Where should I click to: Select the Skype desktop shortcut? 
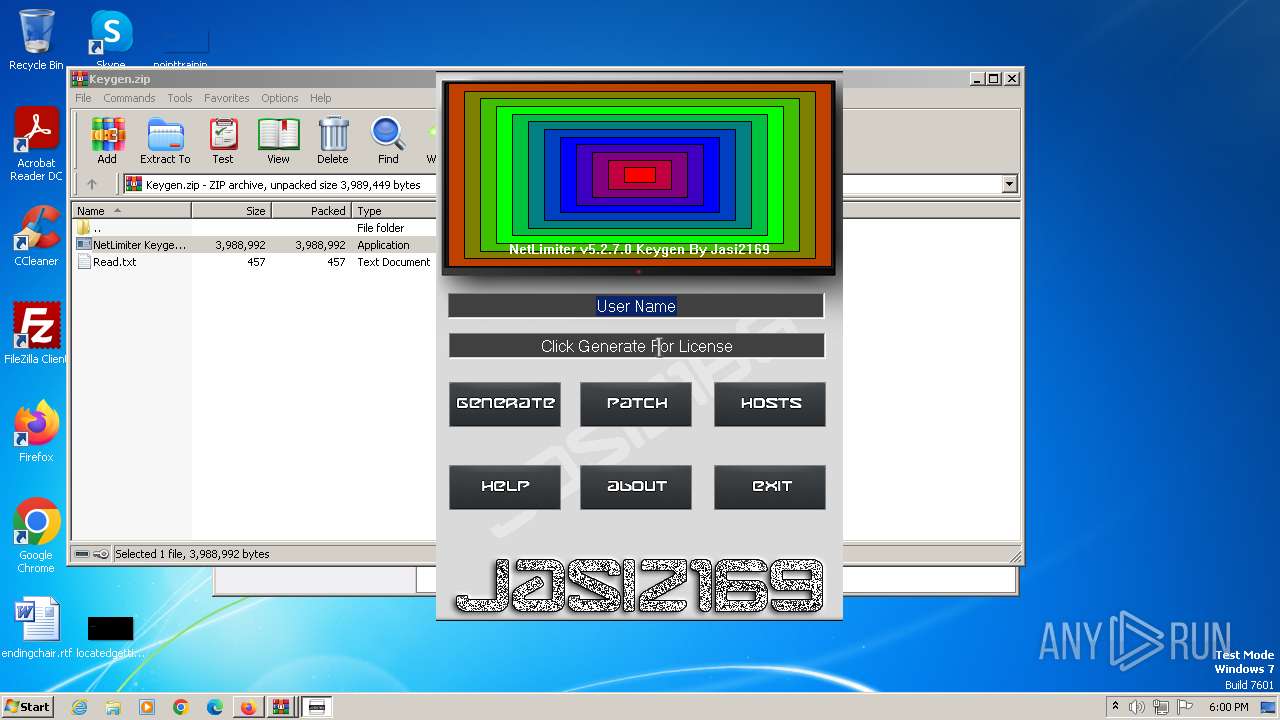pyautogui.click(x=110, y=40)
